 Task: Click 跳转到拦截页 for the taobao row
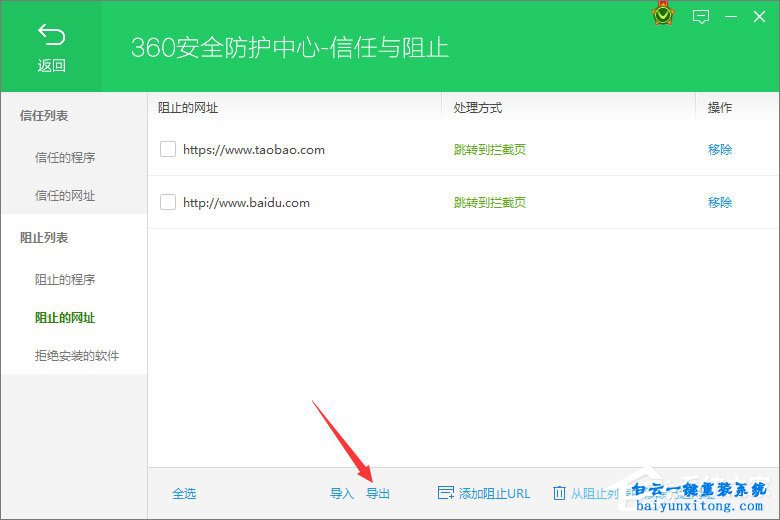(x=489, y=149)
